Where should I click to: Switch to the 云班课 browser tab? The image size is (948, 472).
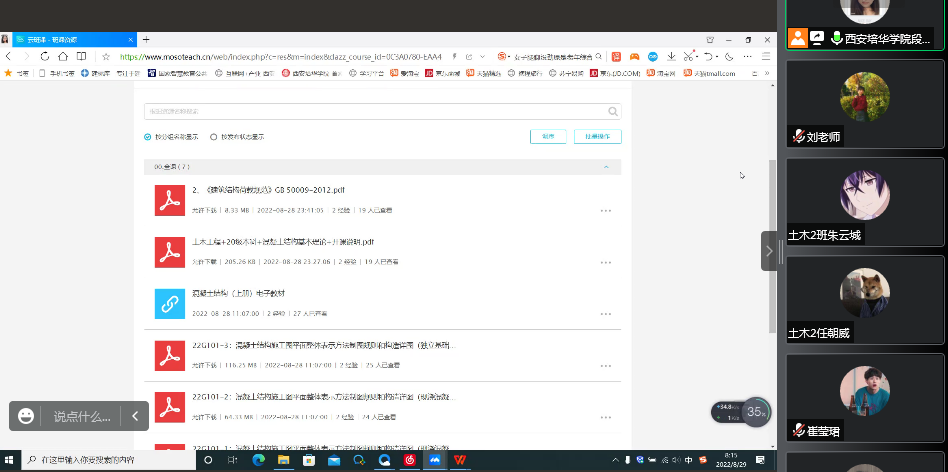click(60, 39)
